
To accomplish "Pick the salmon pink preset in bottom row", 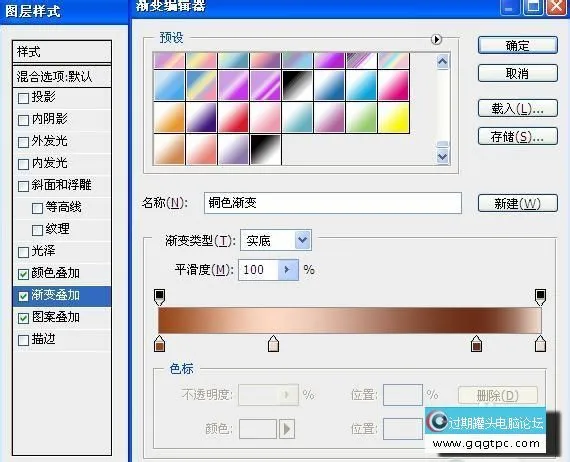I will (201, 149).
